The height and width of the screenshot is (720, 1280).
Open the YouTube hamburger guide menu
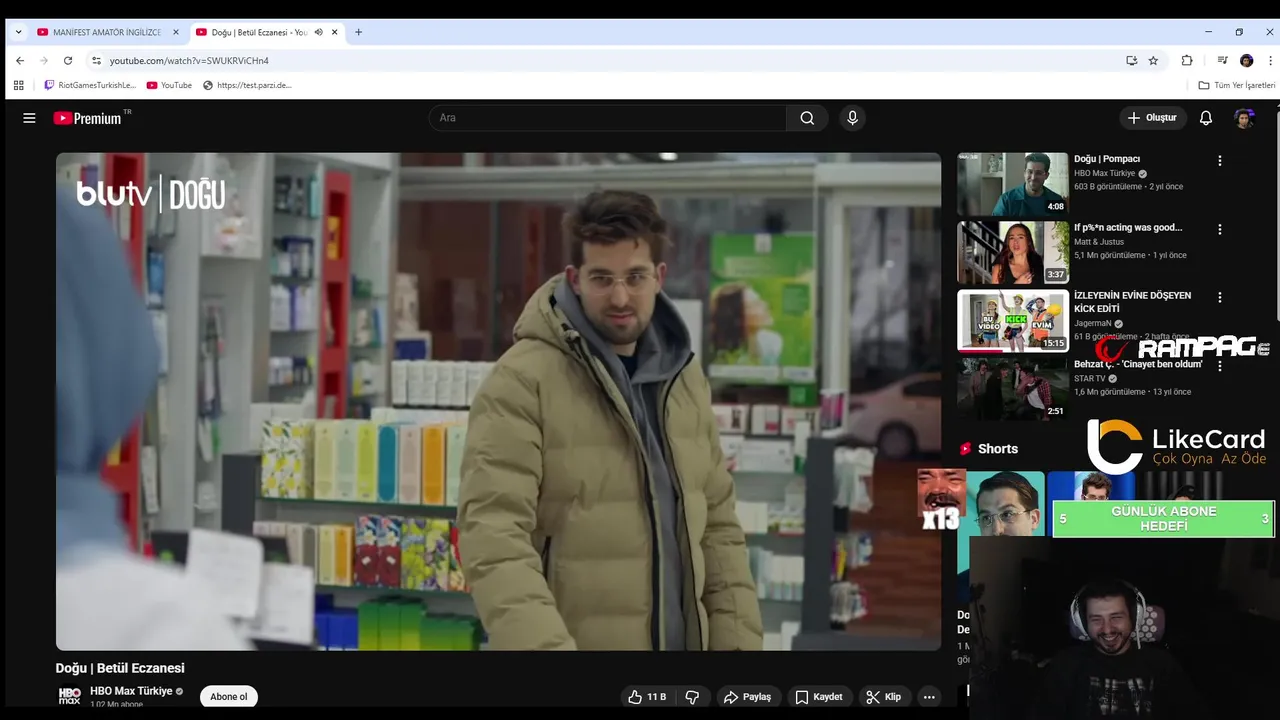click(x=29, y=118)
